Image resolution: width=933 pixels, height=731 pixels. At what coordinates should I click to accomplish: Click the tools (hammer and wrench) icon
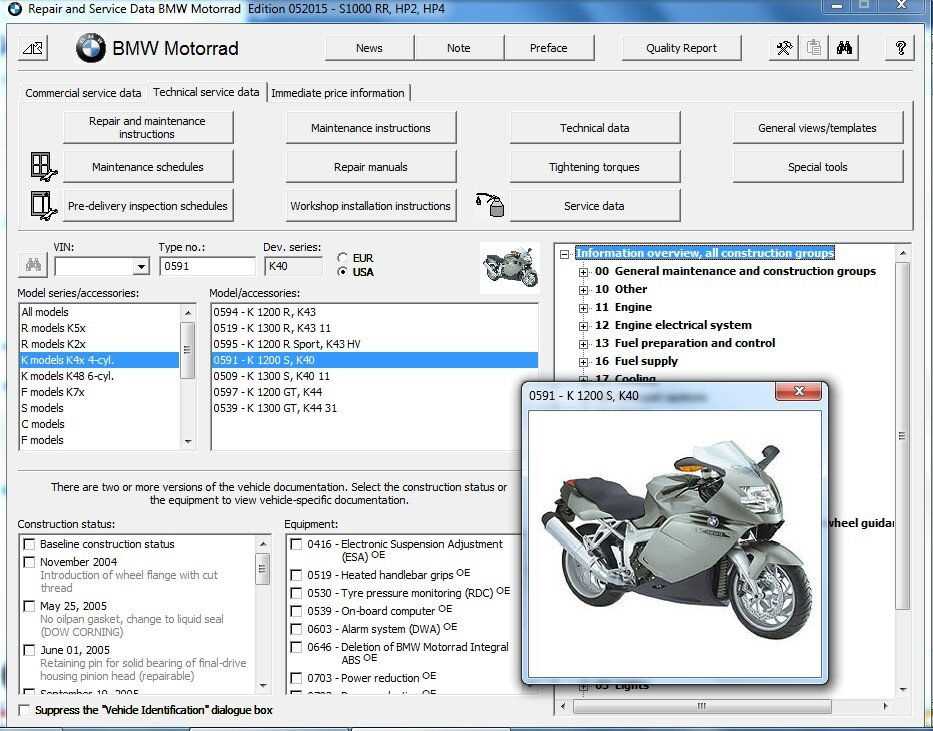784,48
